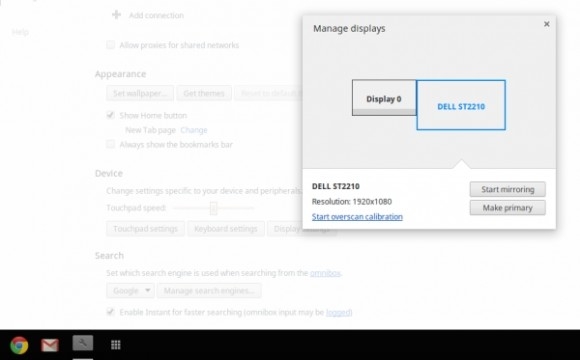Toggle Allow proxies for shared networks
Viewport: 580px width, 360px height.
click(x=110, y=45)
